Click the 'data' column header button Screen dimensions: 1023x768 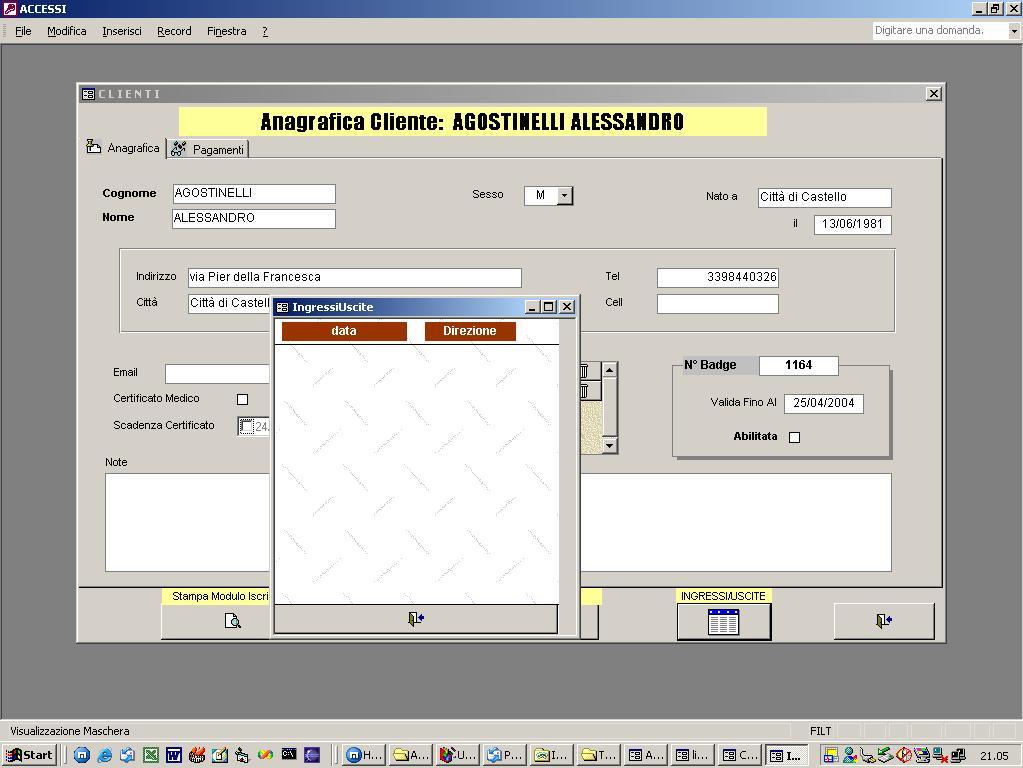(x=344, y=331)
